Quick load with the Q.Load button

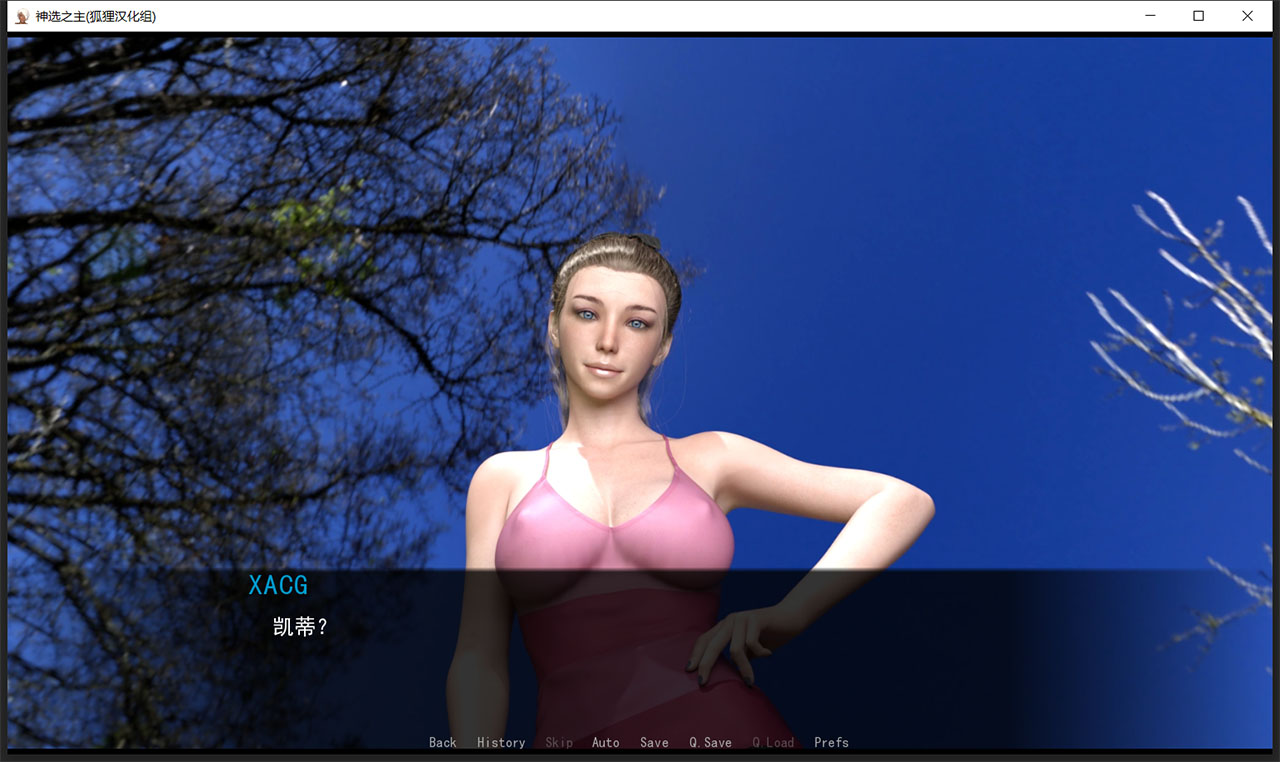773,742
